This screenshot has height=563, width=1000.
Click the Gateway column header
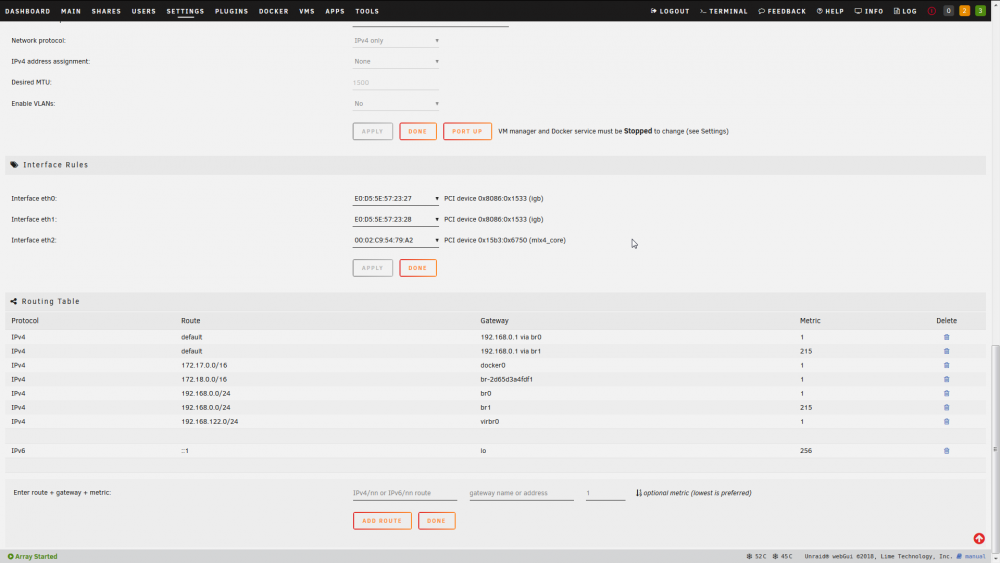(494, 320)
